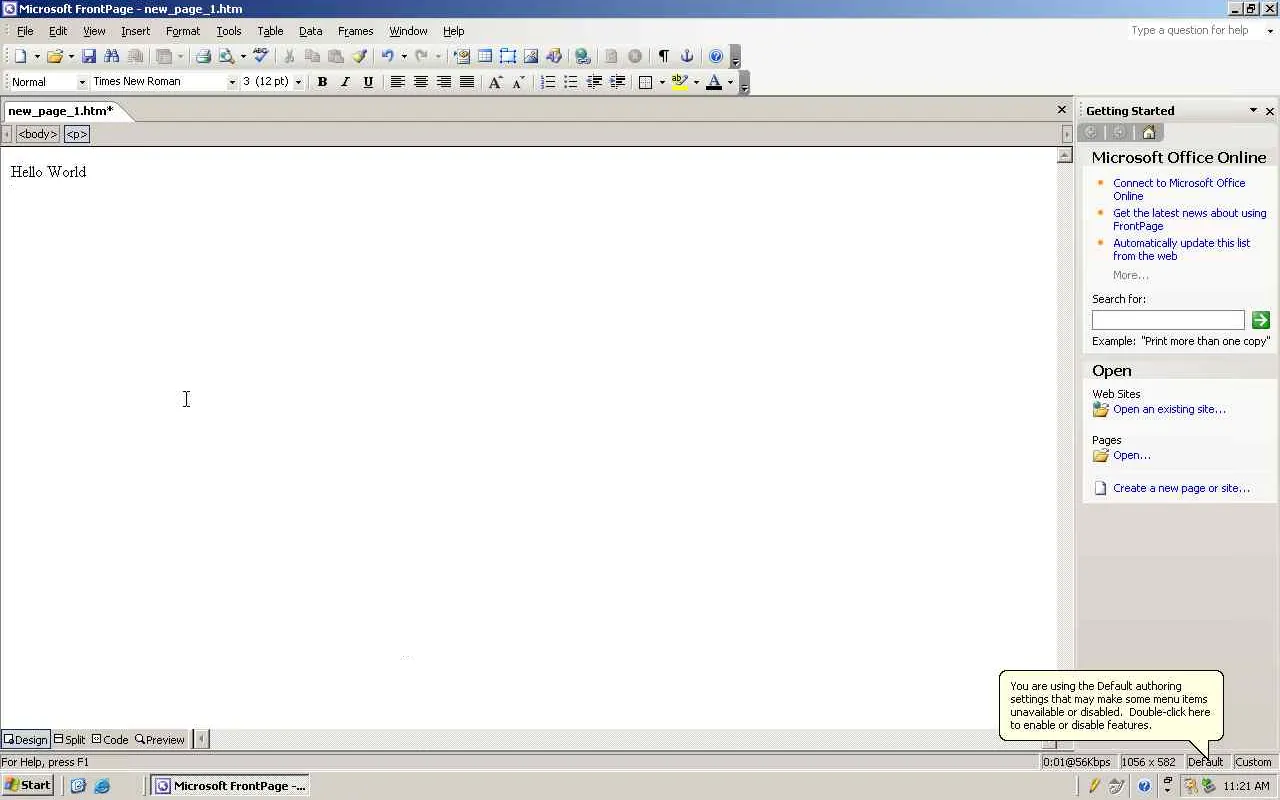Open the File menu
Image resolution: width=1280 pixels, height=800 pixels.
click(x=25, y=31)
